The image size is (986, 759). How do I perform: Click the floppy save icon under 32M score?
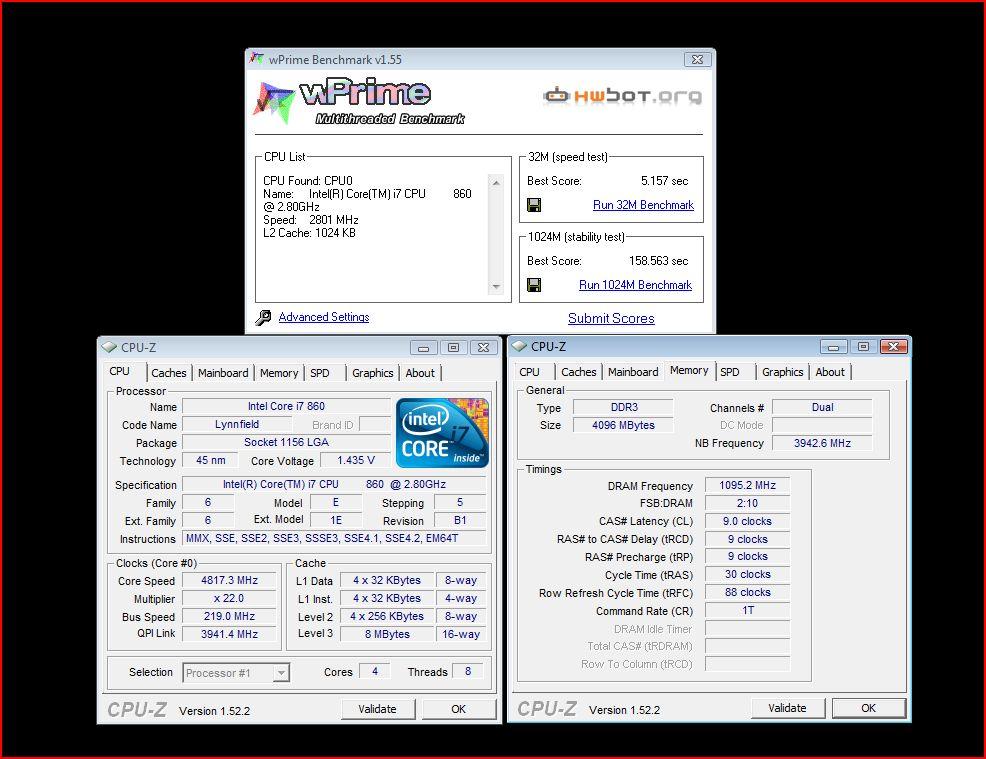click(535, 205)
